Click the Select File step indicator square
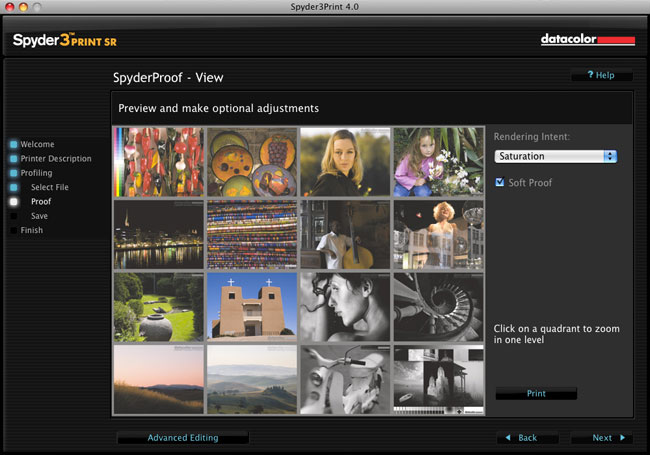Screen dimensions: 650x455 (x=14, y=187)
